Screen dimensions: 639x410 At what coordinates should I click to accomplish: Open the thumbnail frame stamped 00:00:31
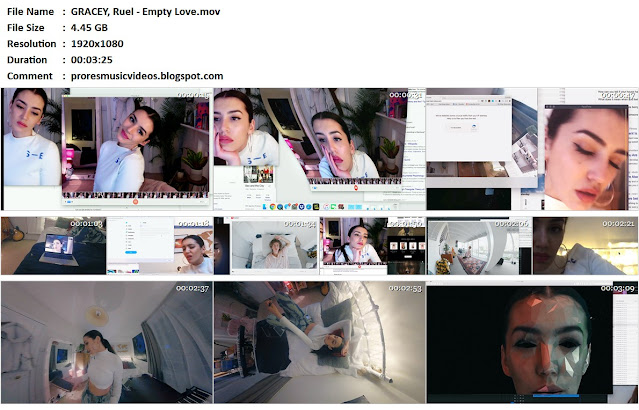tap(320, 149)
